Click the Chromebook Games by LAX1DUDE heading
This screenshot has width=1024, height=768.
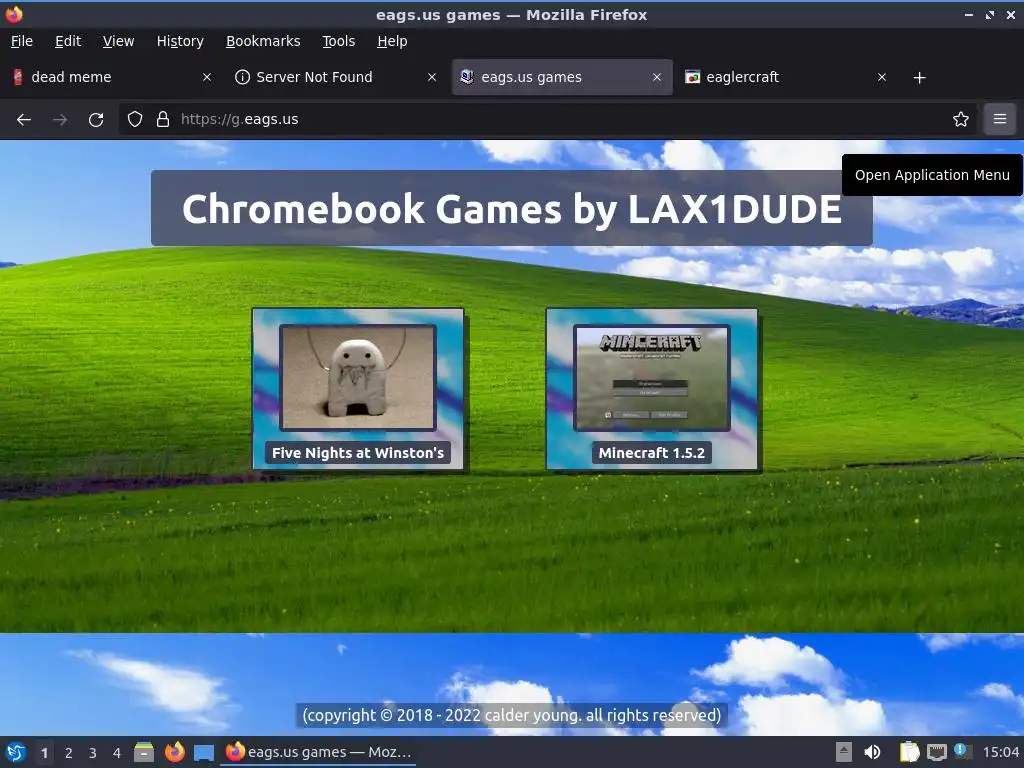(x=511, y=208)
